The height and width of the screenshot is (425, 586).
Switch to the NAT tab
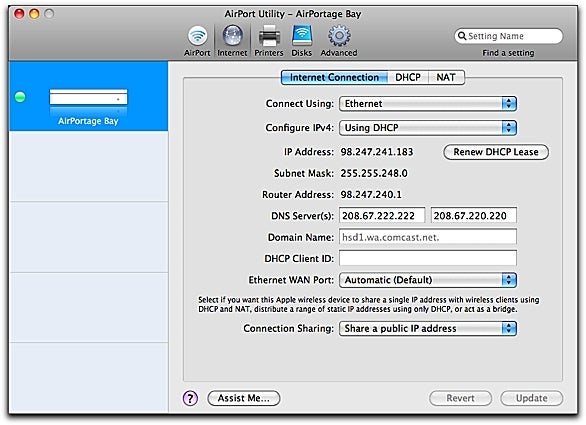click(x=446, y=77)
